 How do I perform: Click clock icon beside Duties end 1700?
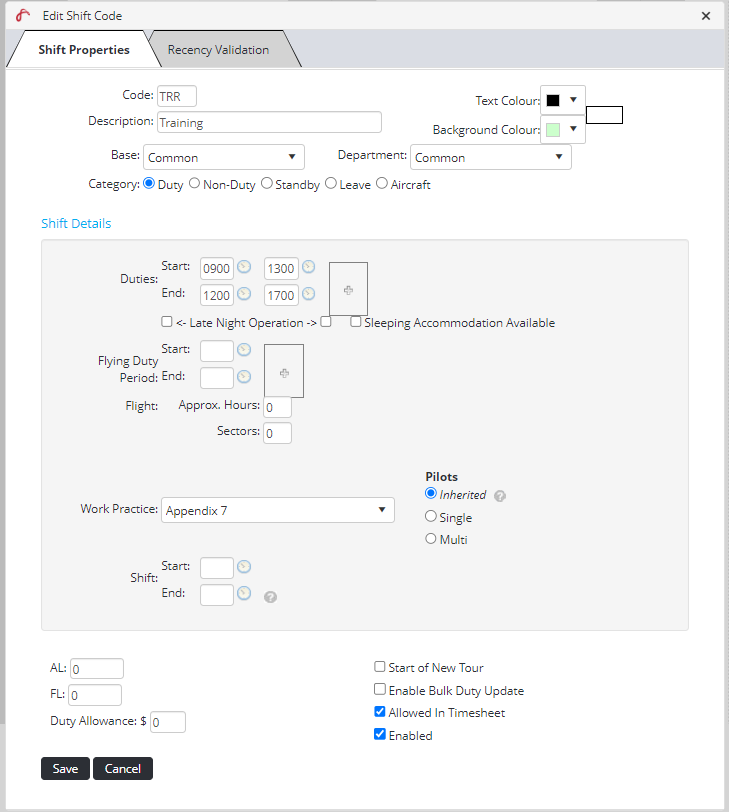point(308,294)
